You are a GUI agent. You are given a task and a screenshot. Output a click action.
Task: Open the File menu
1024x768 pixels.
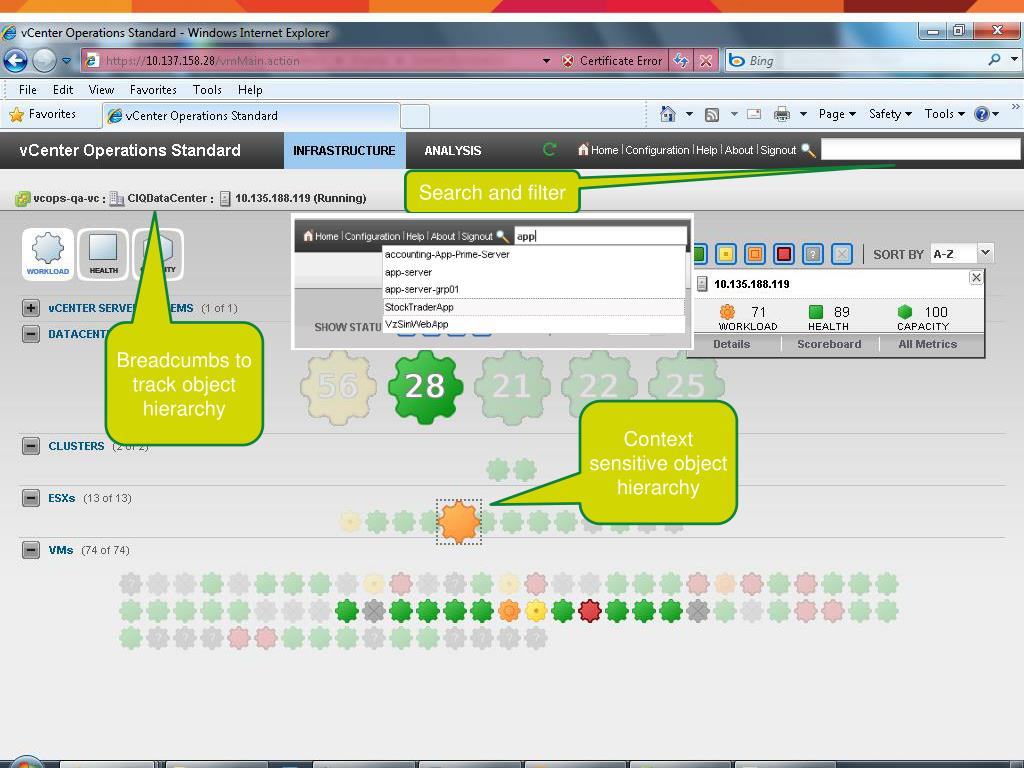pos(27,90)
